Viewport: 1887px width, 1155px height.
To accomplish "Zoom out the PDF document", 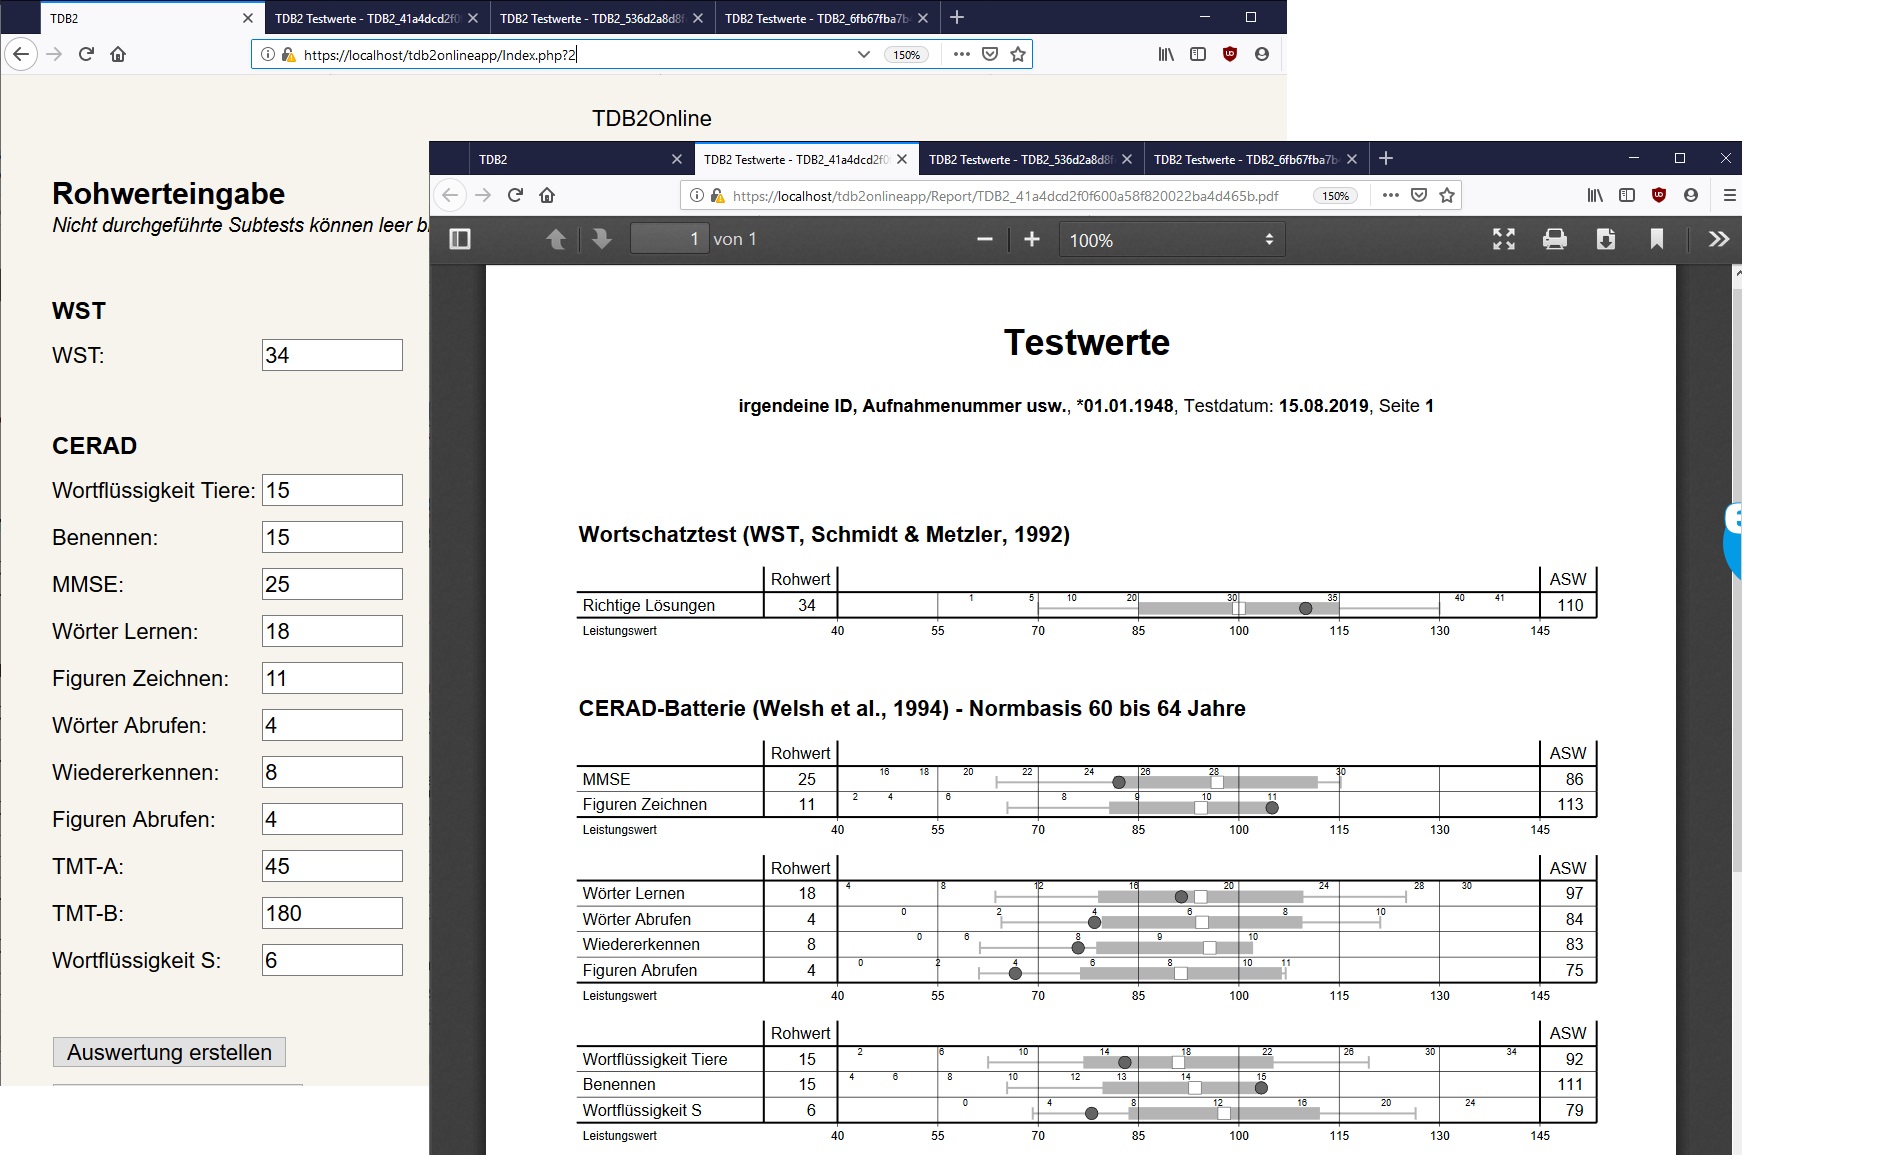I will (x=984, y=239).
